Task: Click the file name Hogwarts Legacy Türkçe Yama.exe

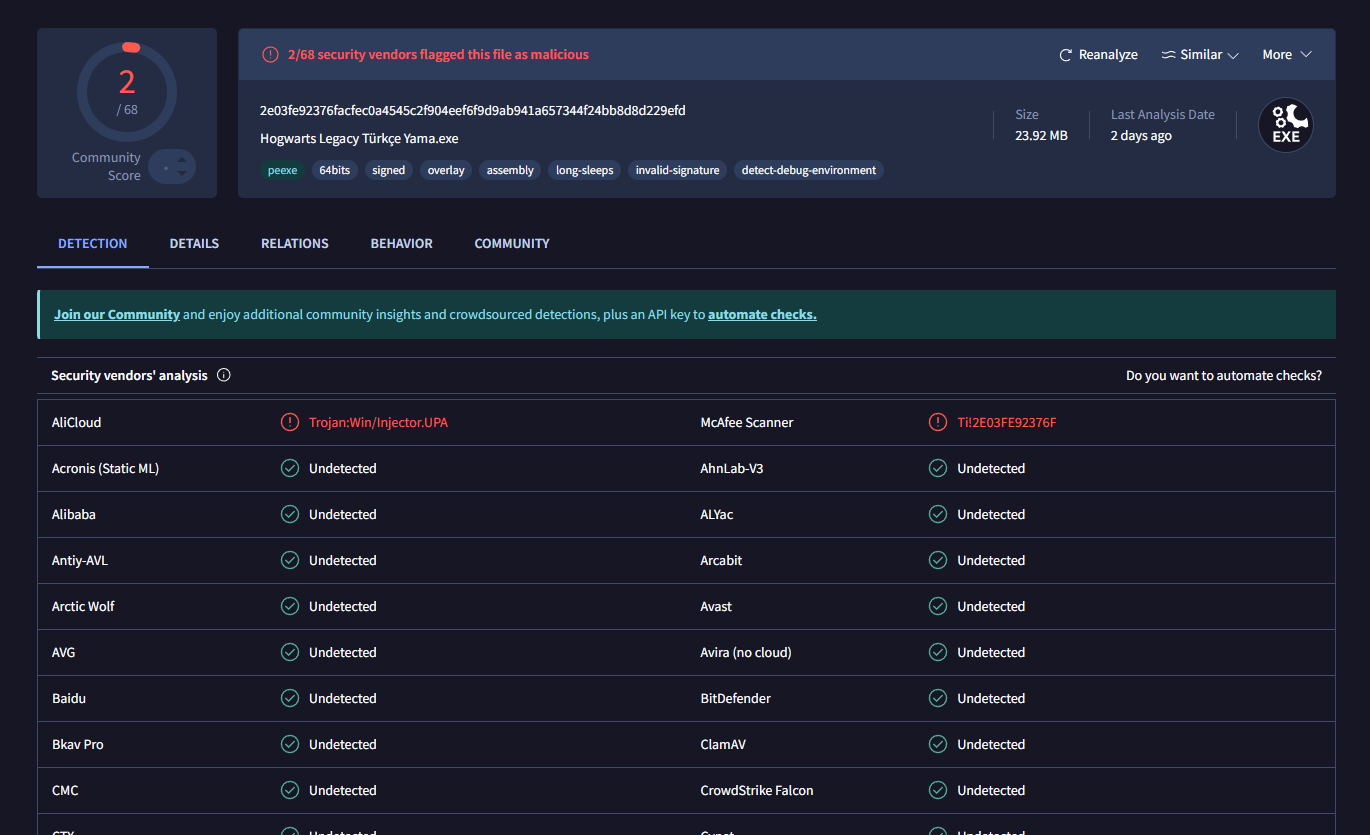Action: click(x=359, y=139)
